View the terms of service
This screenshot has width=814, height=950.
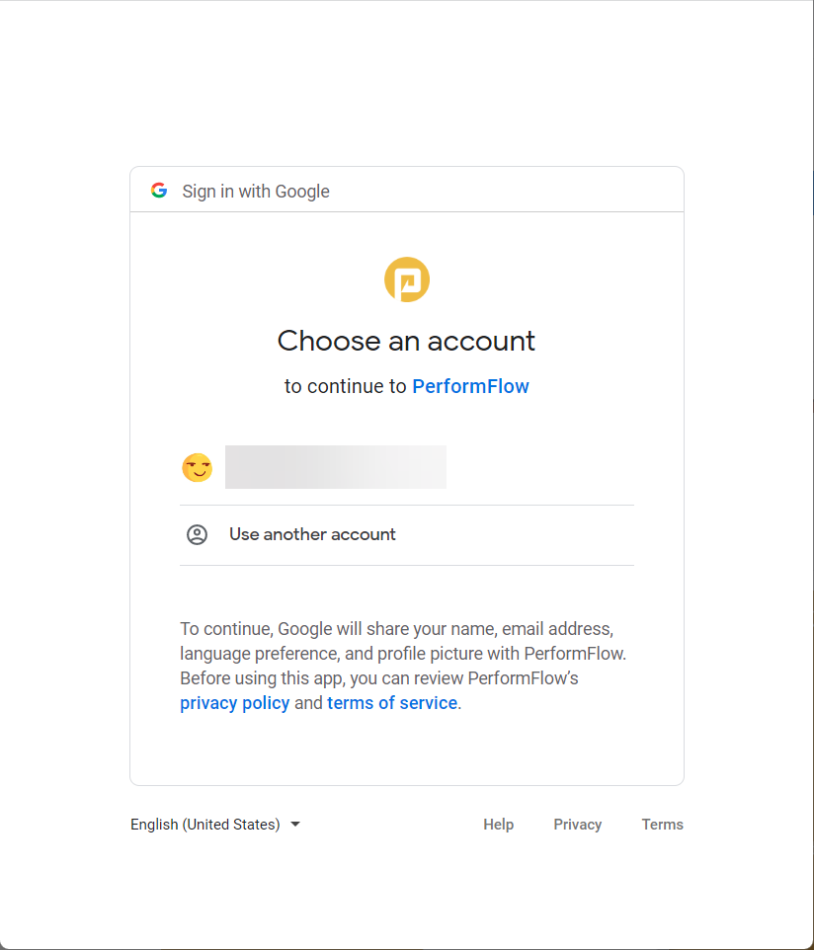tap(391, 702)
